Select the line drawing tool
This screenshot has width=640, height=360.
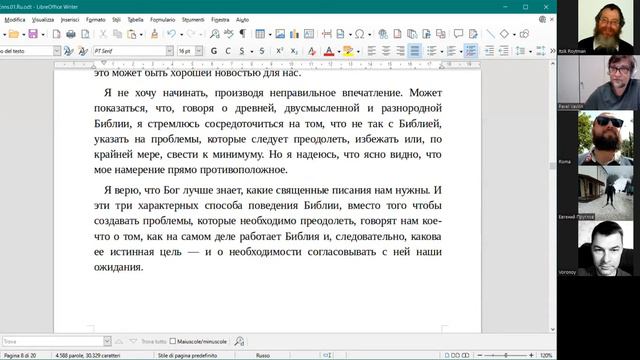pos(490,34)
